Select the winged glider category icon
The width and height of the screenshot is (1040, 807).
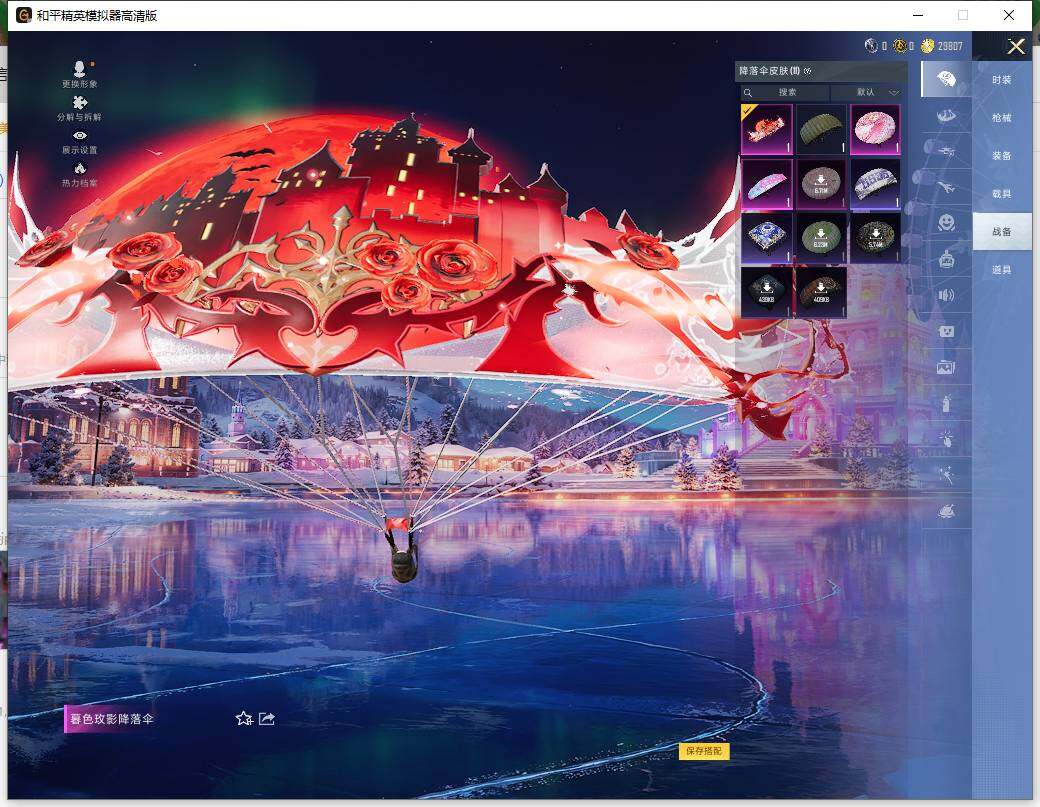[x=946, y=116]
